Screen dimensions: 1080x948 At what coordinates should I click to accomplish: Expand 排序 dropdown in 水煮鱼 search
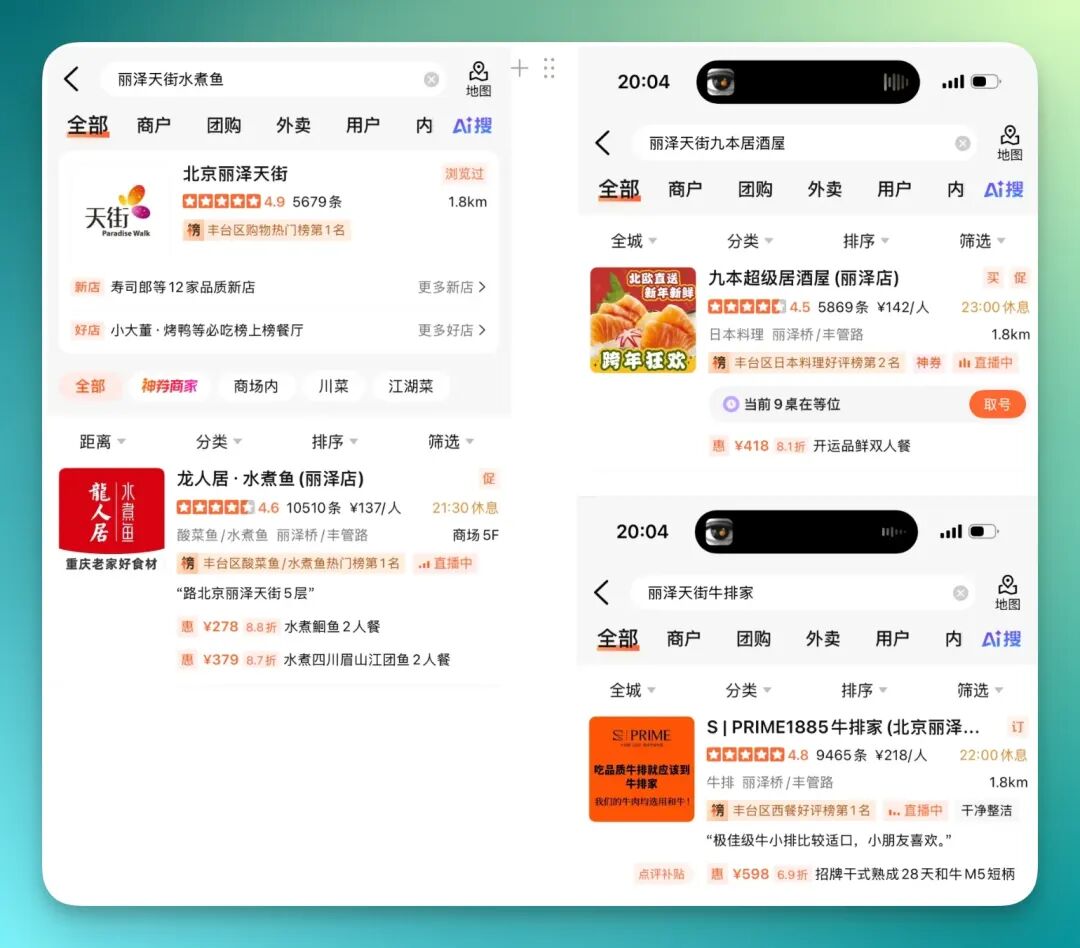point(335,442)
